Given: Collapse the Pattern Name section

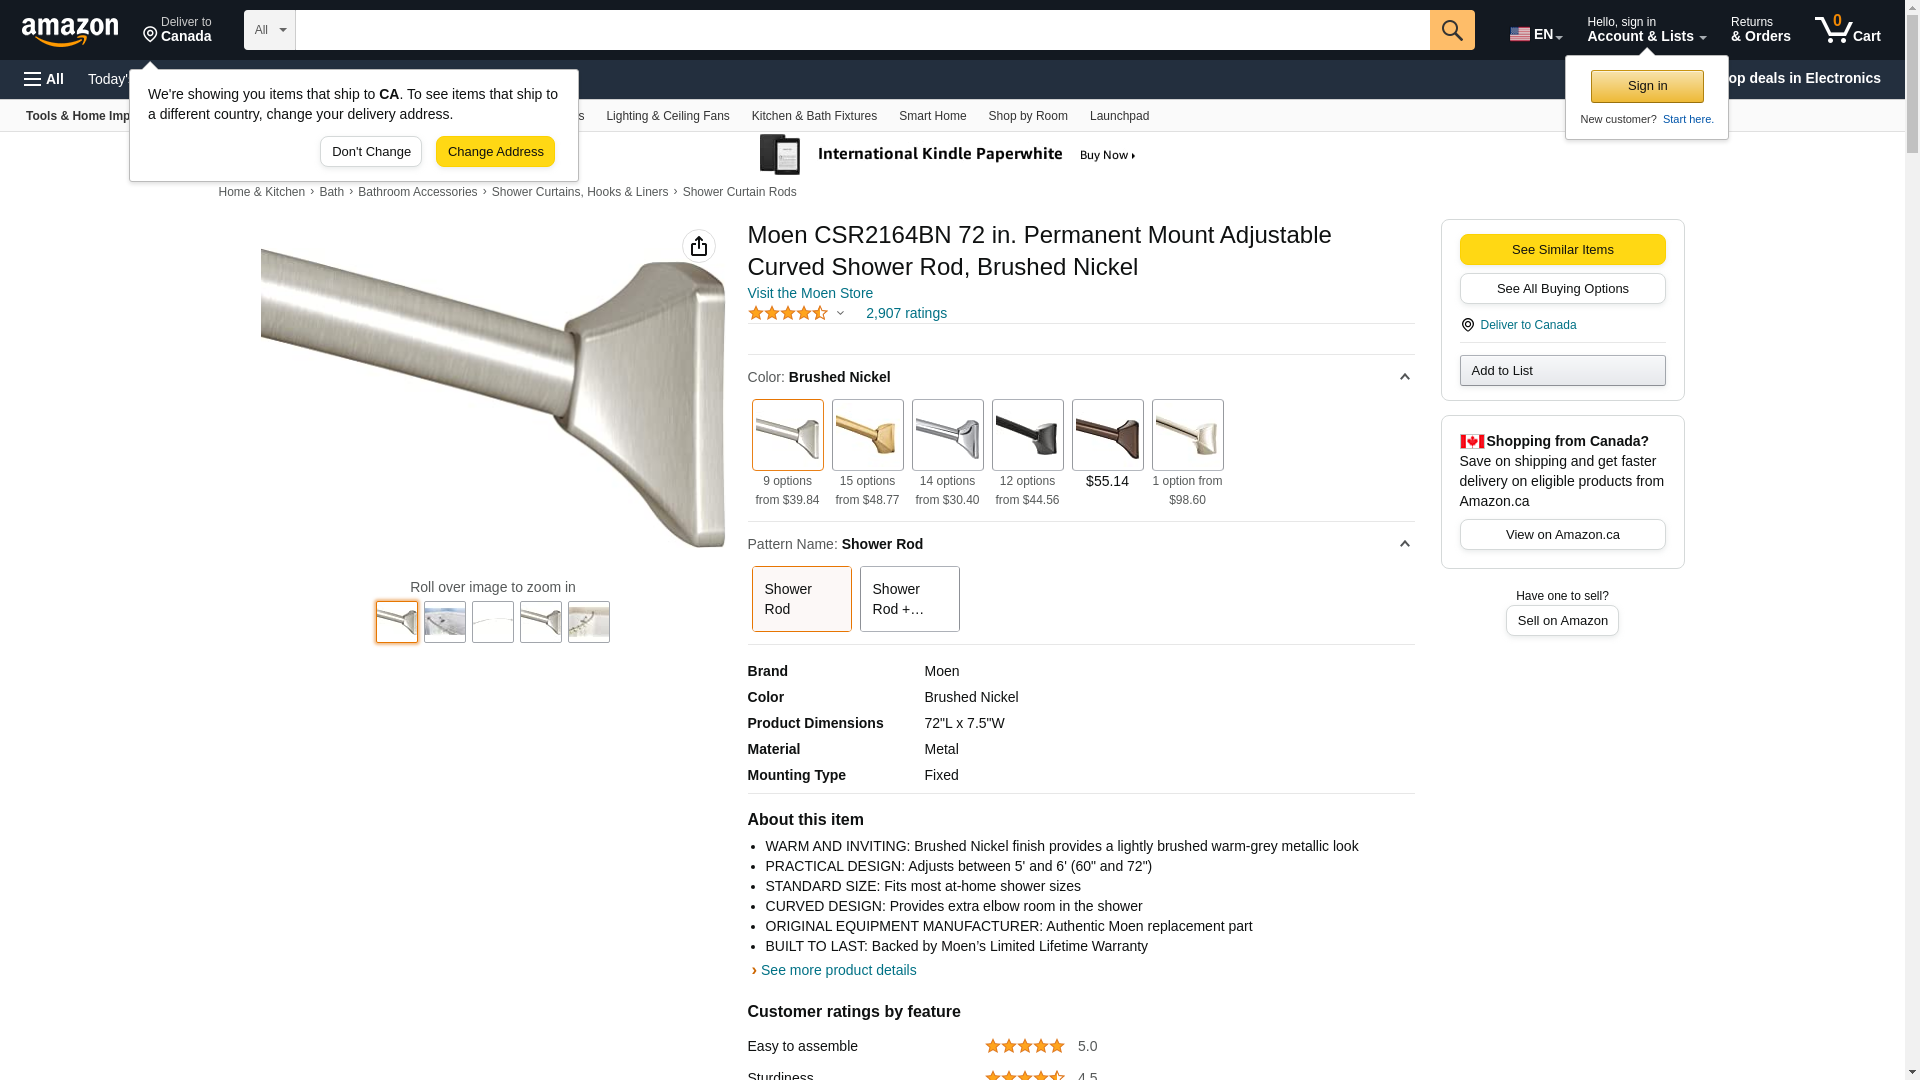Looking at the screenshot, I should [x=1404, y=544].
